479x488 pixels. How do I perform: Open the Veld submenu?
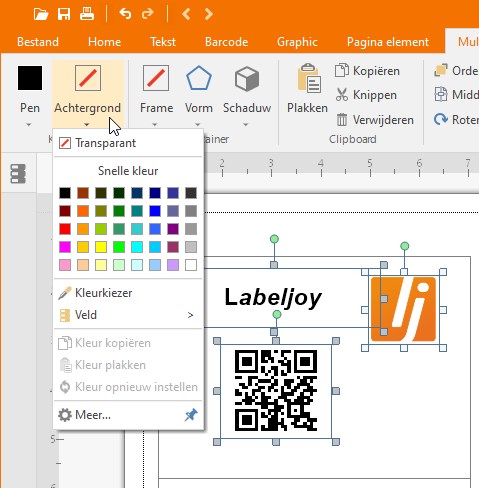pos(128,315)
